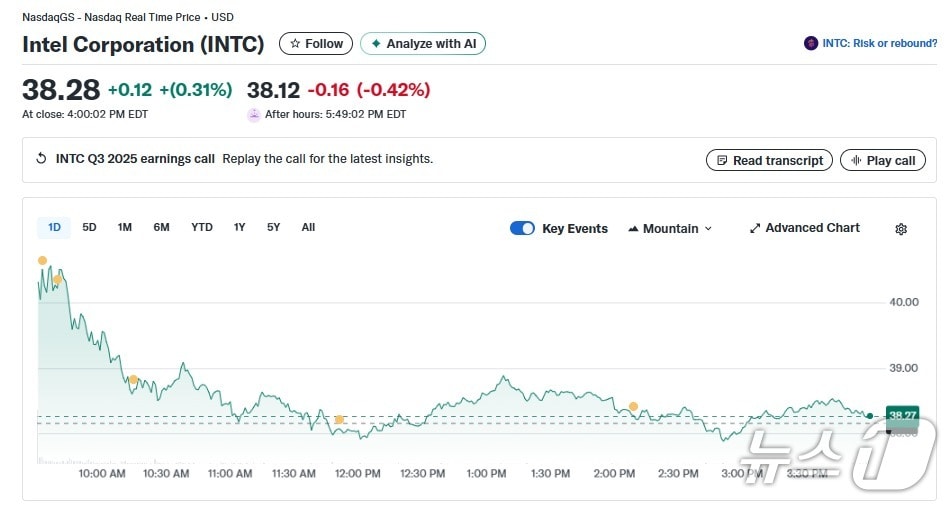Open Read transcript for earnings call
This screenshot has width=951, height=505.
click(x=769, y=160)
